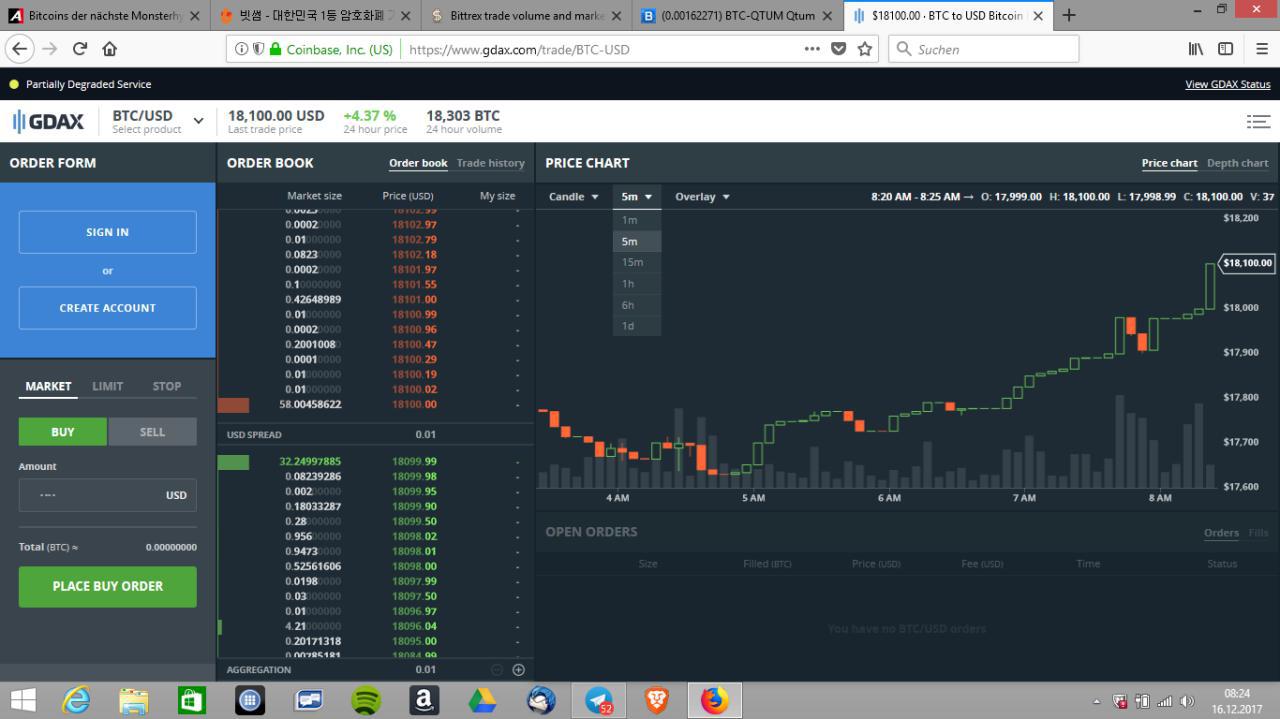Click PLACE BUY ORDER button
This screenshot has height=719, width=1280.
107,586
